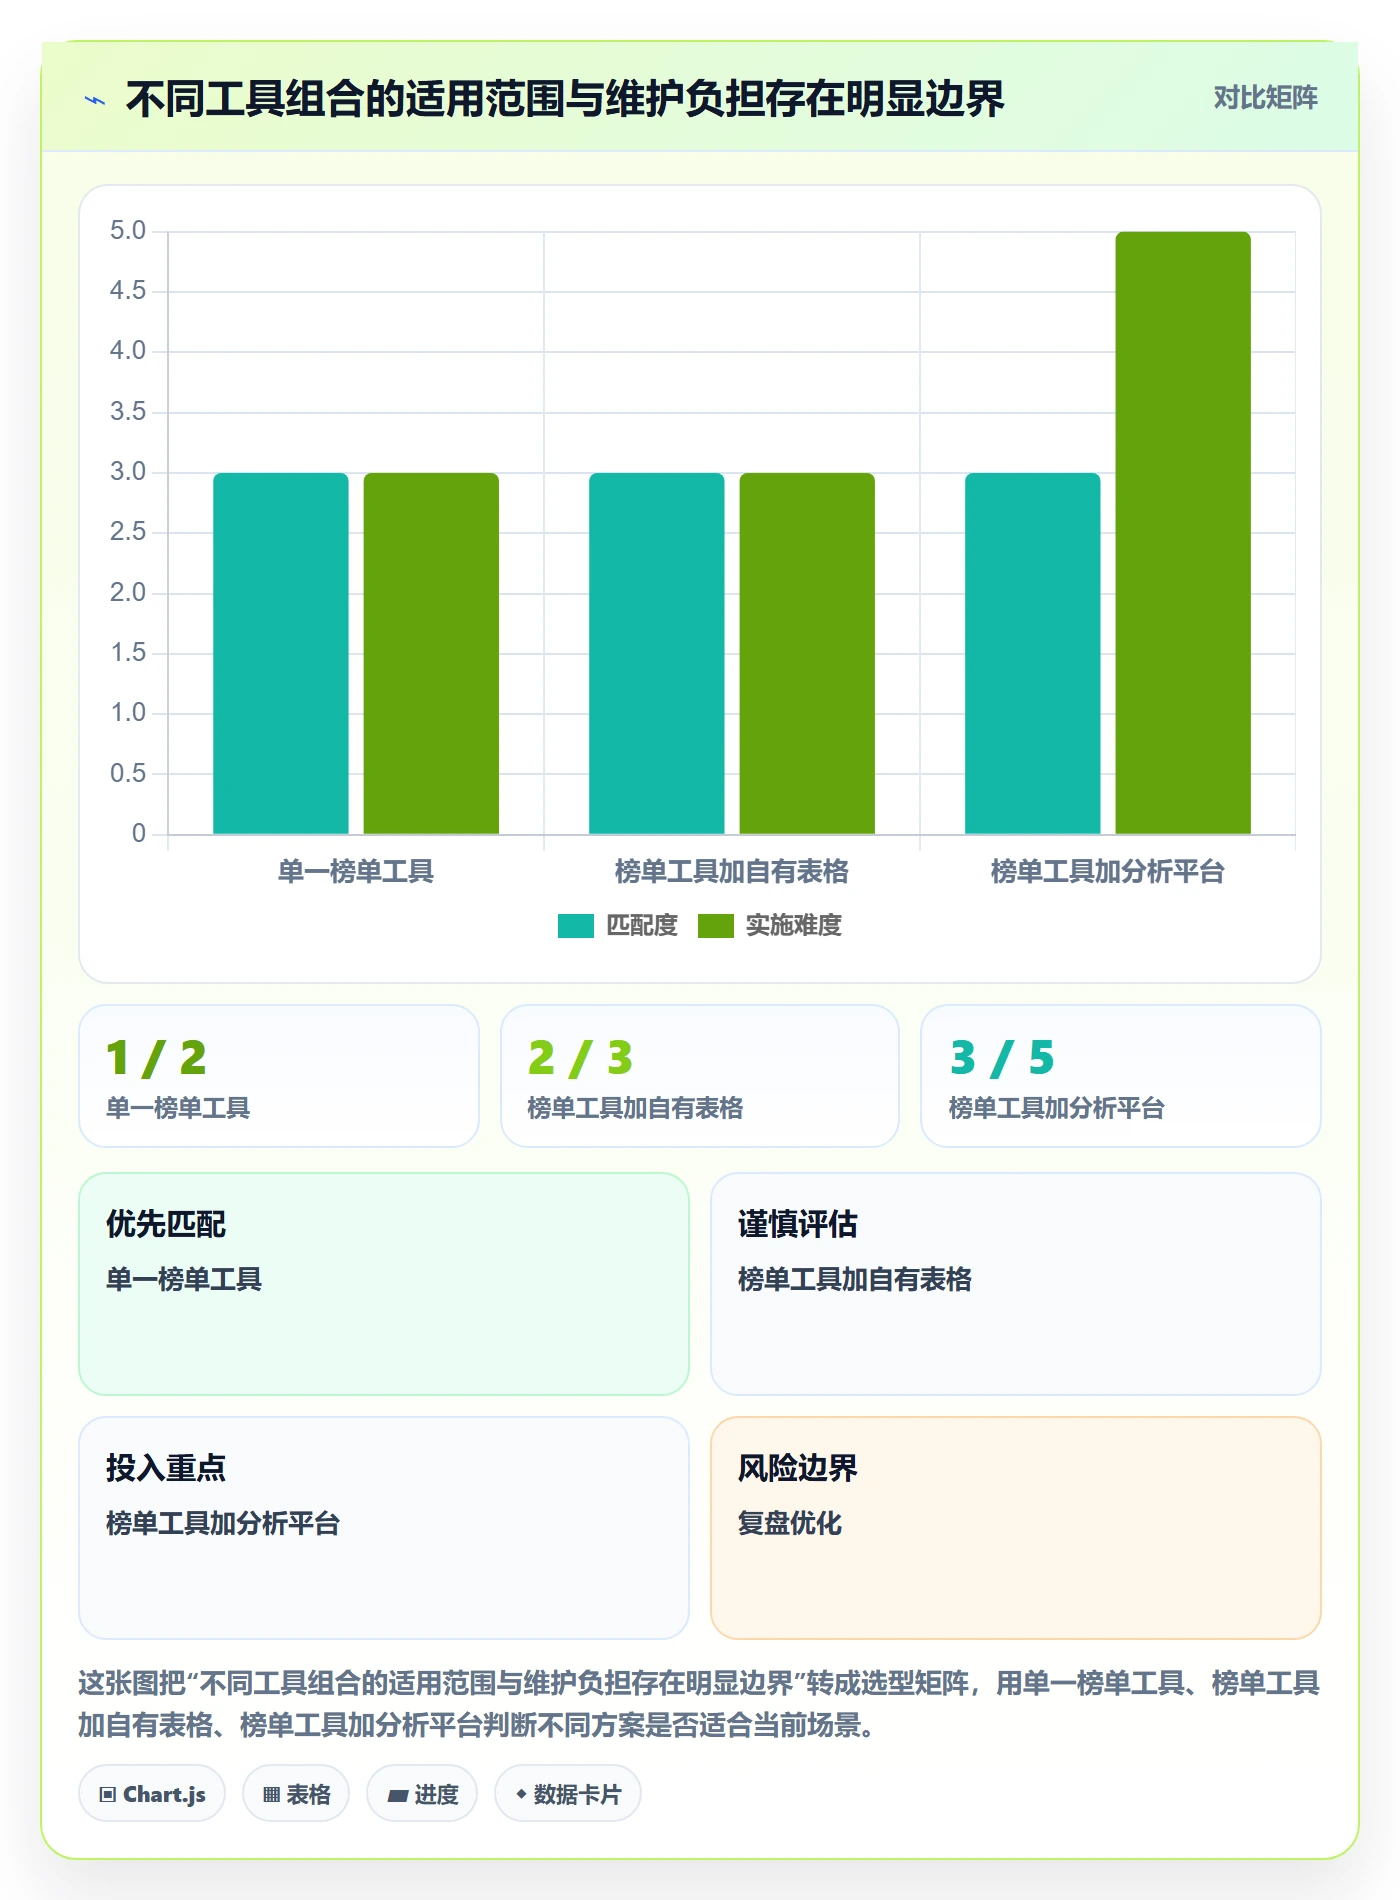Click the teal bar for 榜单工具加自有表格

pos(657,653)
